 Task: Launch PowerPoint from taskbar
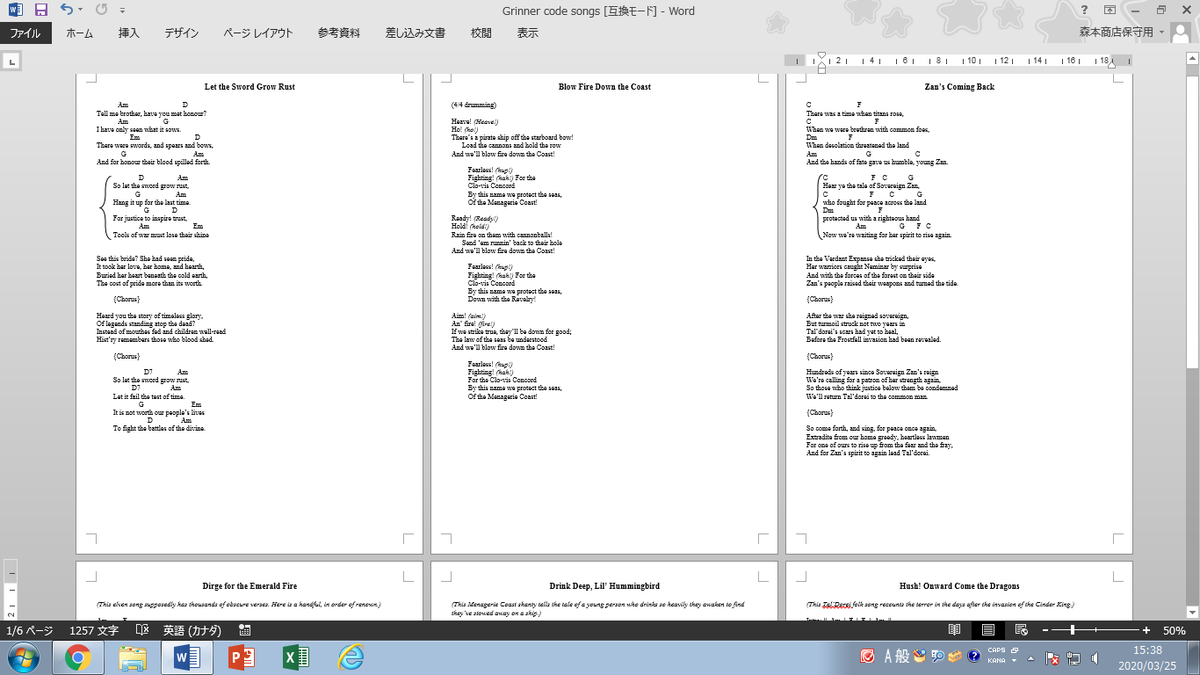point(242,658)
